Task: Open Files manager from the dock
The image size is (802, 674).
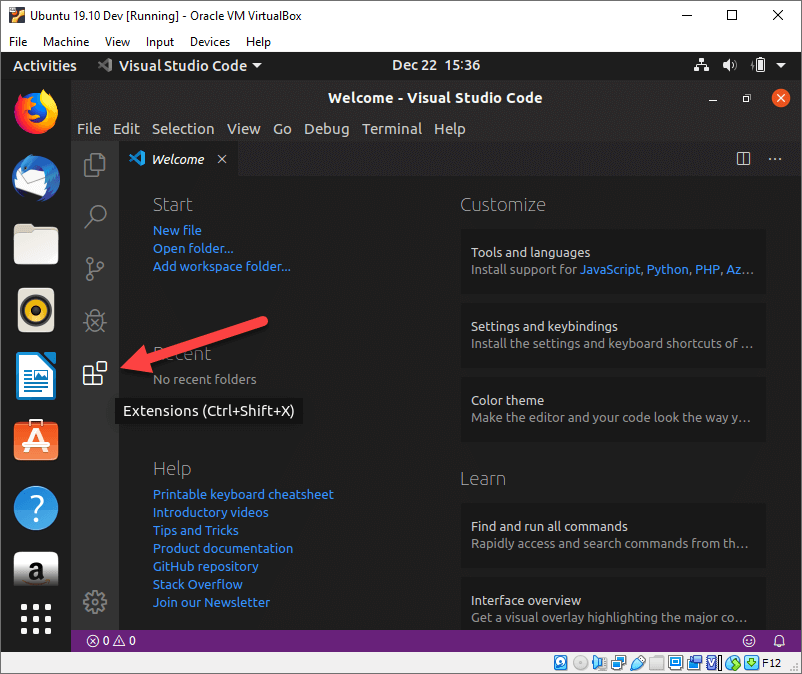Action: (36, 244)
